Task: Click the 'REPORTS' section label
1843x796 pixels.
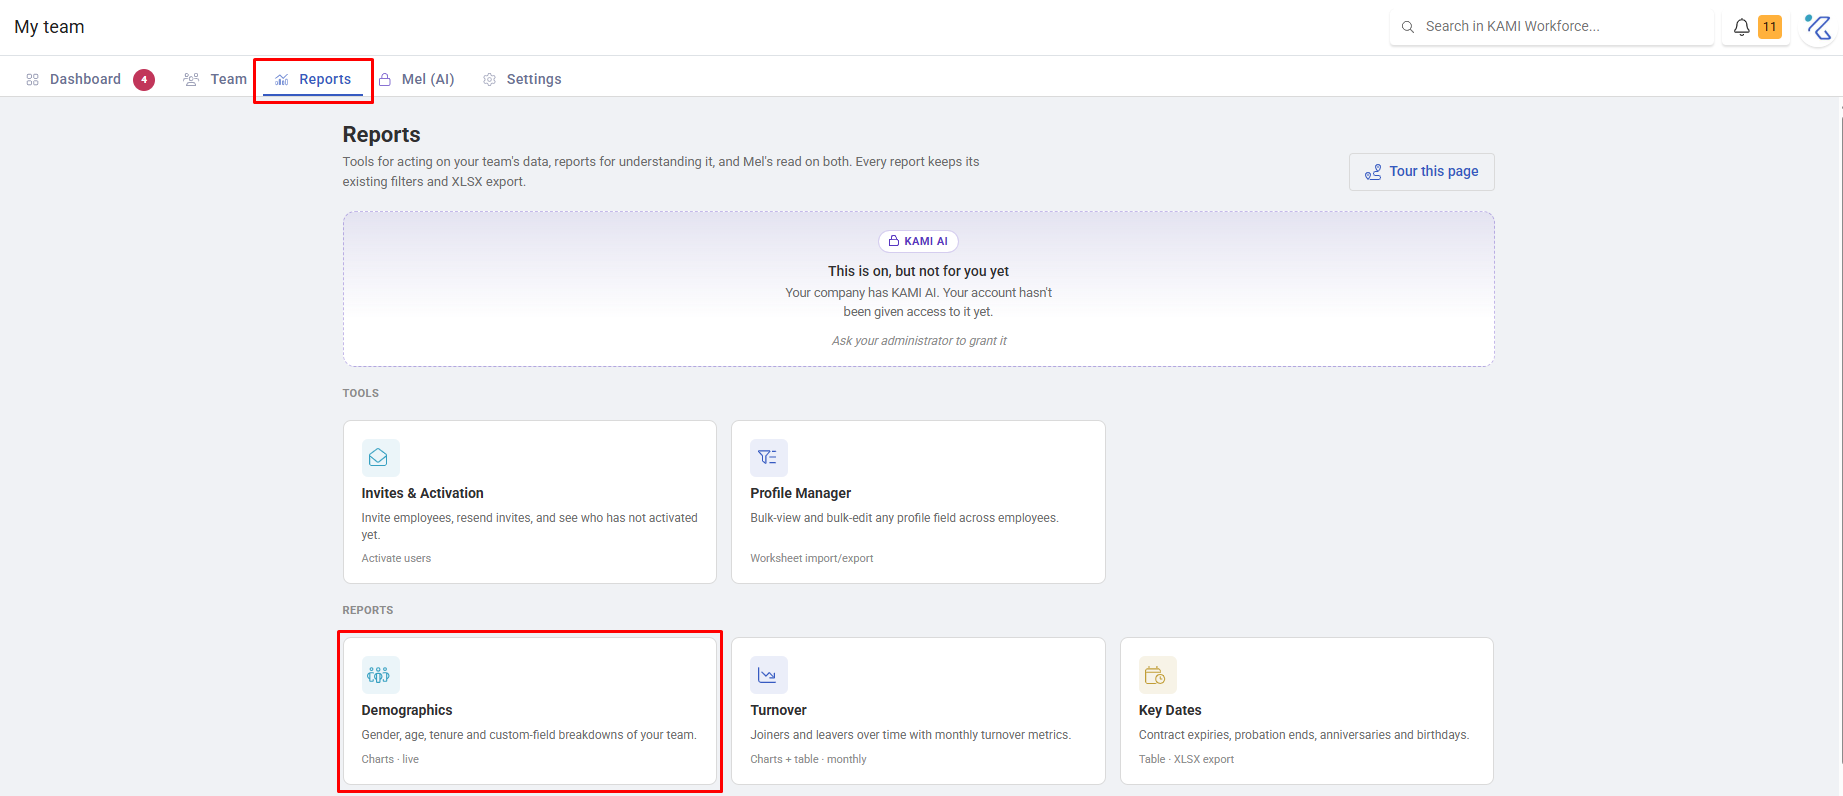Action: tap(368, 611)
